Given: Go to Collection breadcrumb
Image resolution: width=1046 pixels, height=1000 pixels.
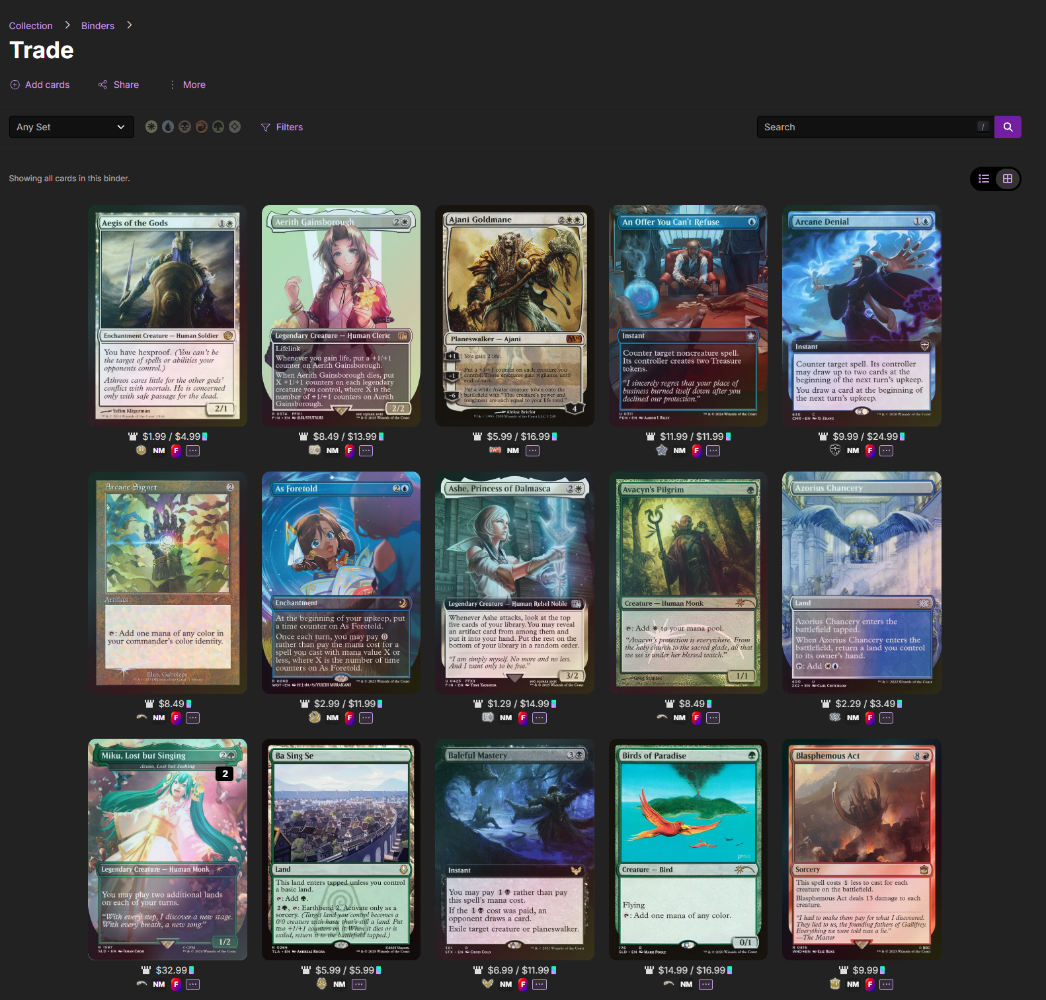Looking at the screenshot, I should [x=31, y=25].
